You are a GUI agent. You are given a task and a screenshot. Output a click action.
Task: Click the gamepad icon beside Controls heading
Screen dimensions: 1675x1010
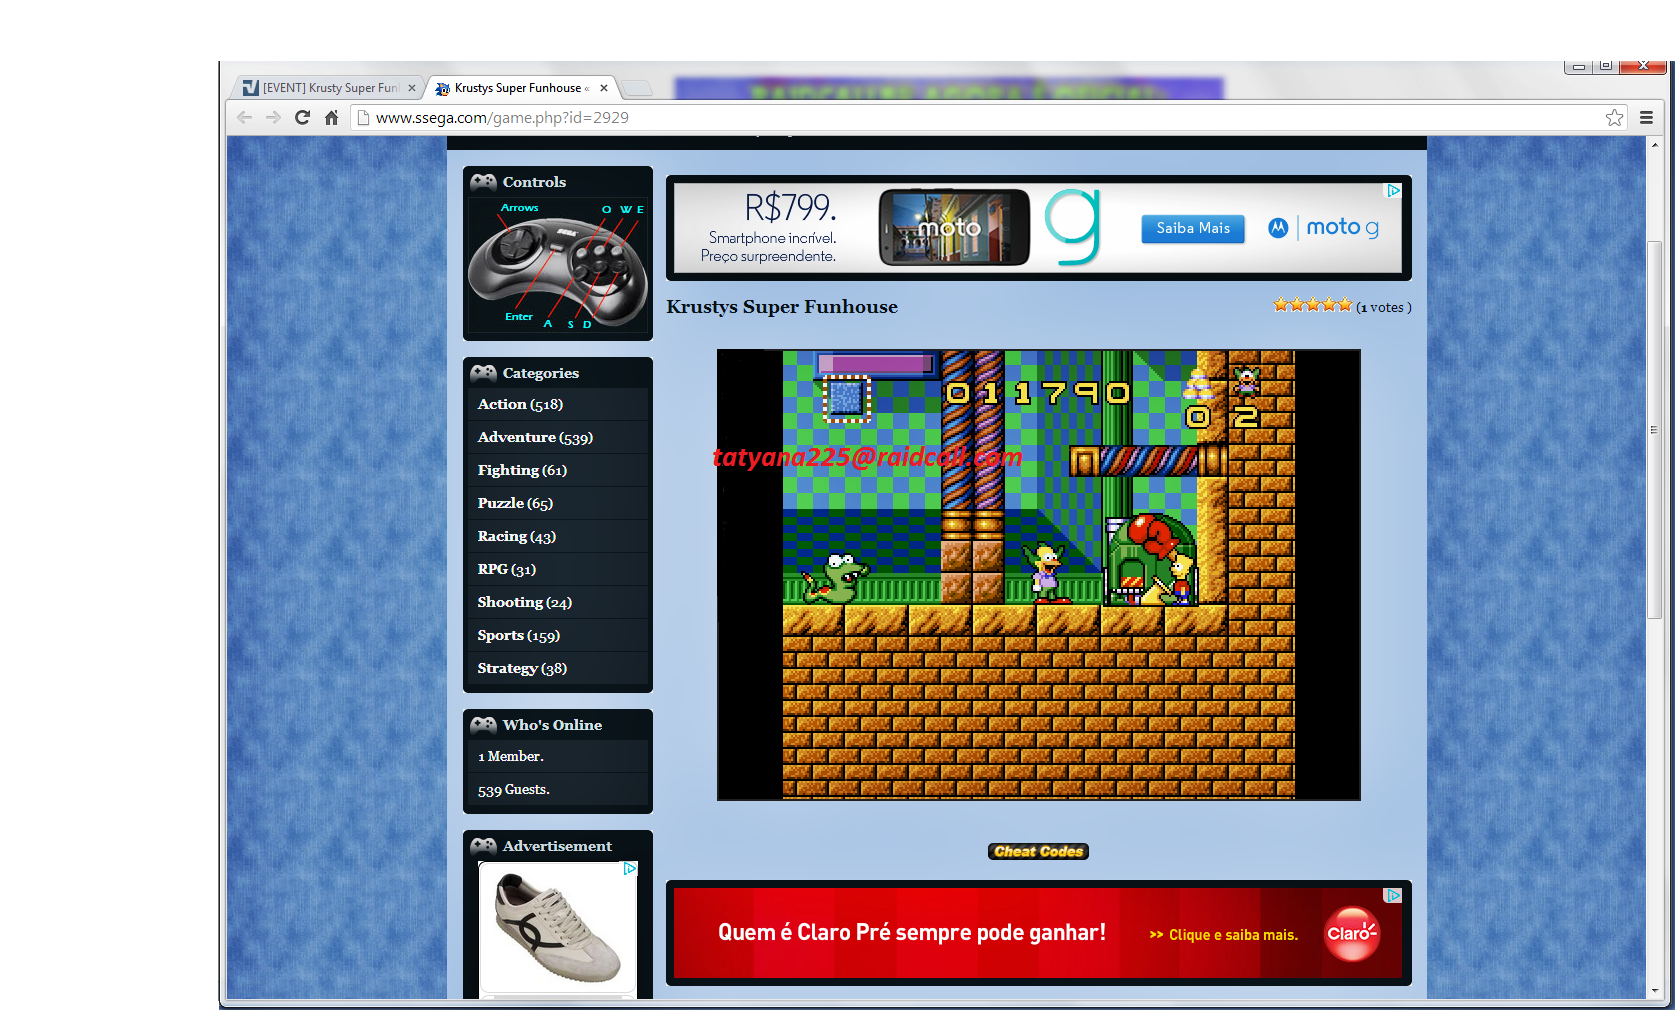483,182
